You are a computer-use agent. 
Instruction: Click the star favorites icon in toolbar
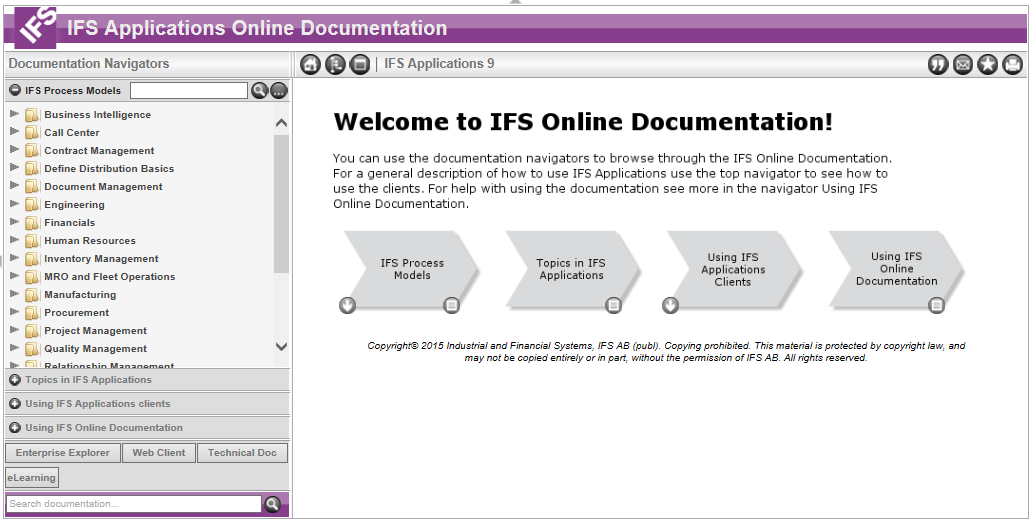coord(988,65)
